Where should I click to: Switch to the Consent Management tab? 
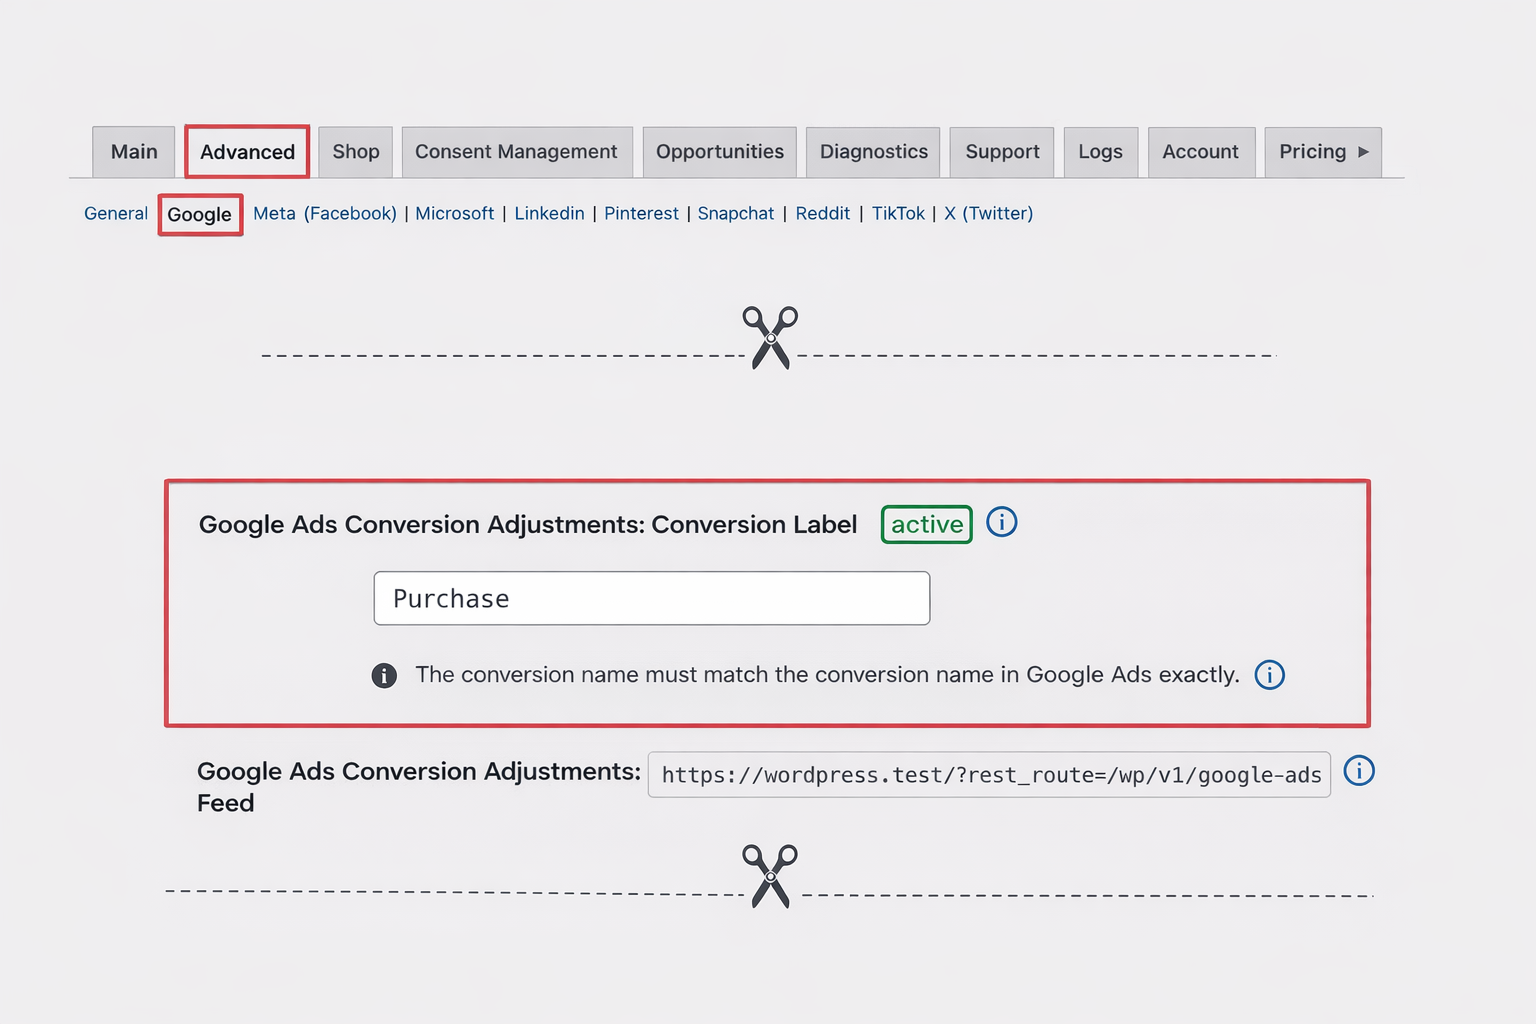pyautogui.click(x=516, y=152)
